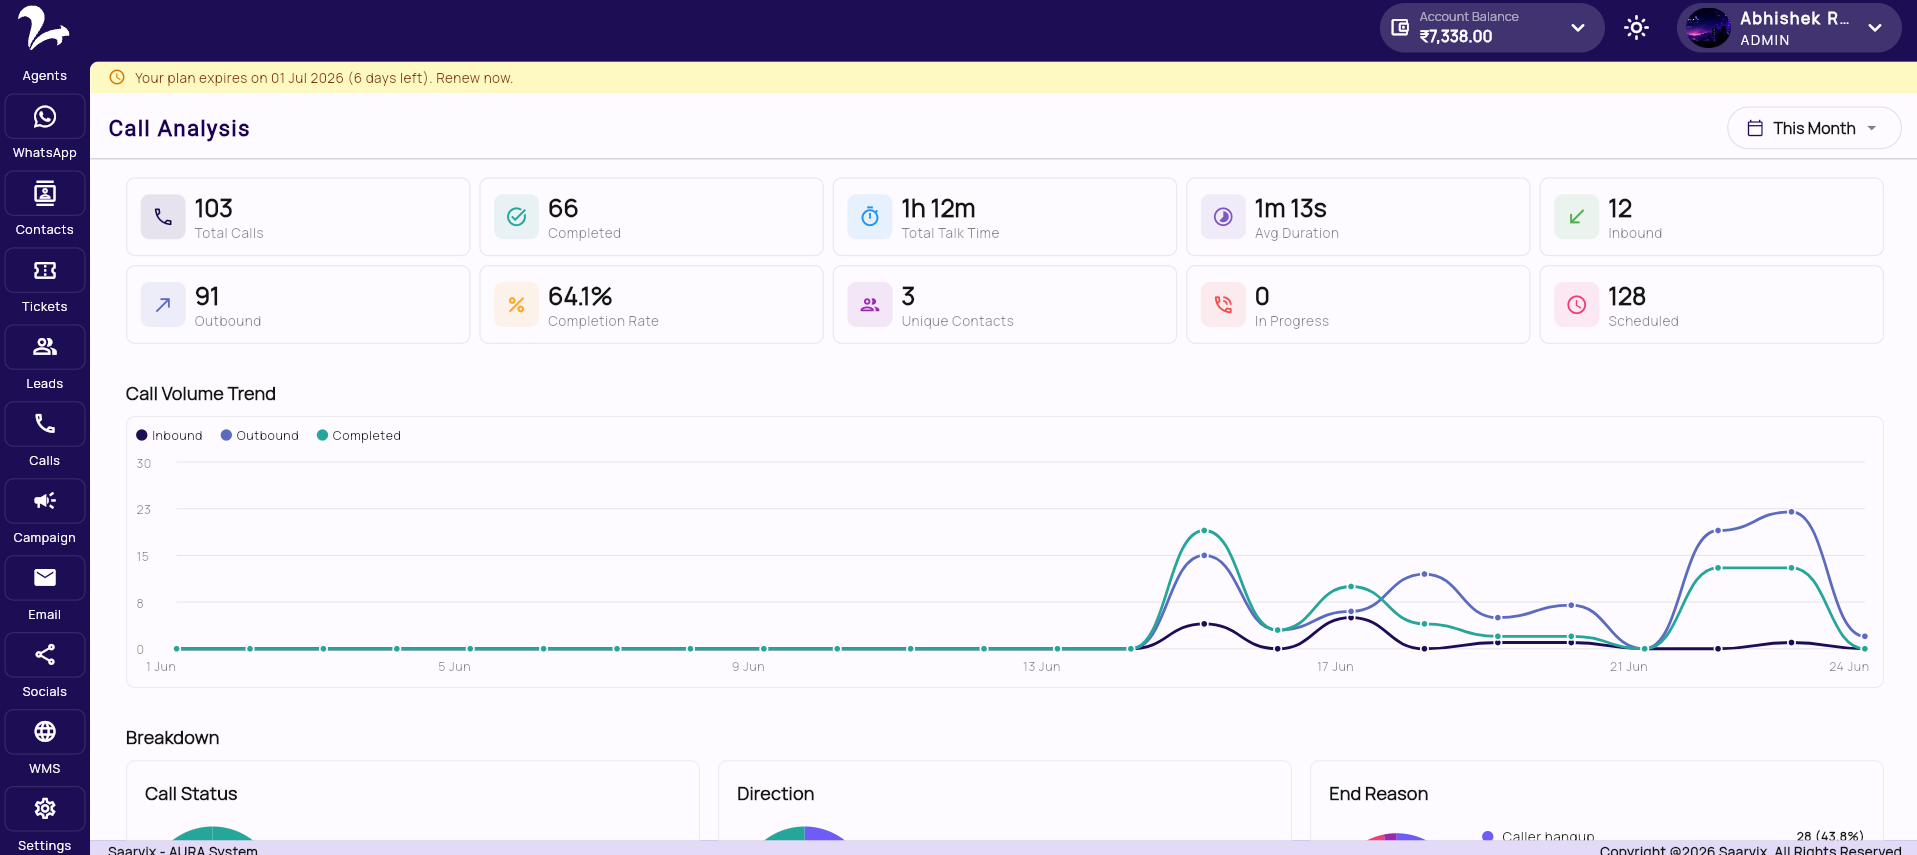Click the 64.1% Completion Rate value

click(x=580, y=296)
